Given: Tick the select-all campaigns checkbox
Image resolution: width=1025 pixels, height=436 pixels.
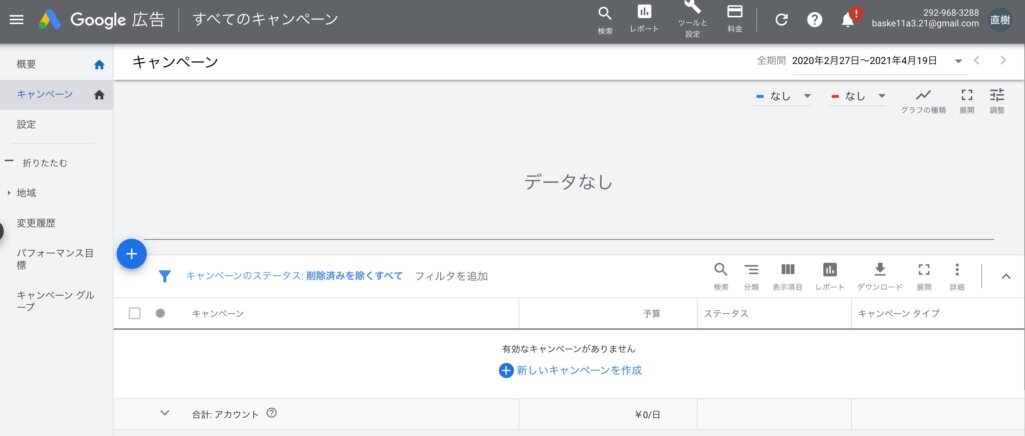Looking at the screenshot, I should 135,313.
